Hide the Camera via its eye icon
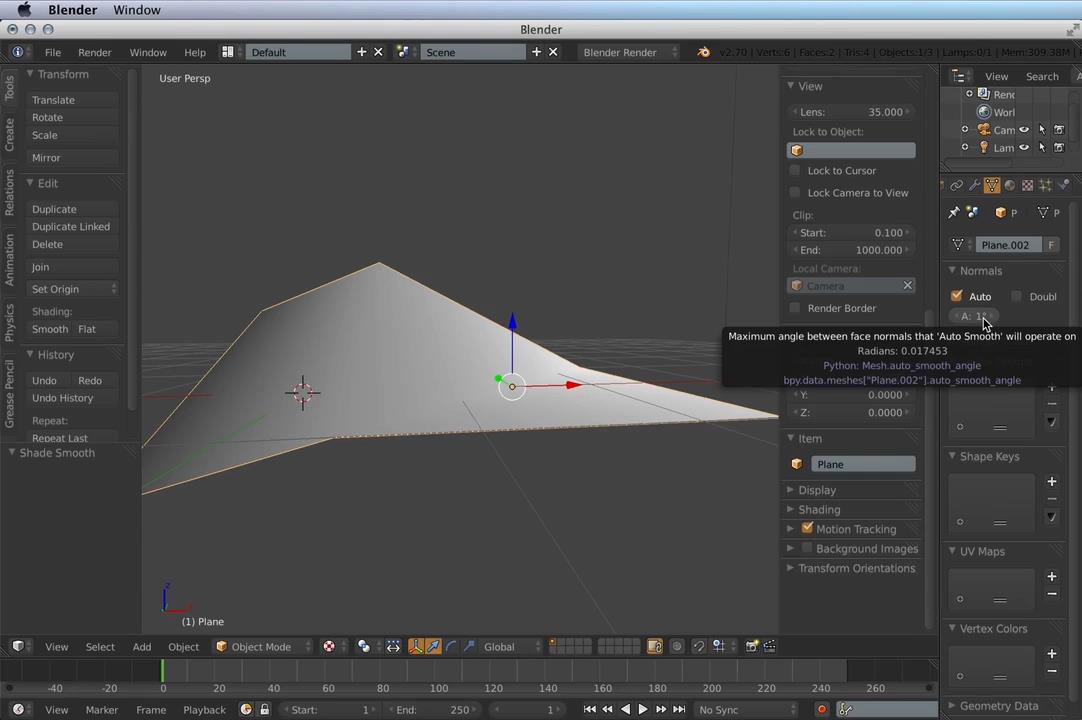The width and height of the screenshot is (1082, 720). [x=1024, y=129]
